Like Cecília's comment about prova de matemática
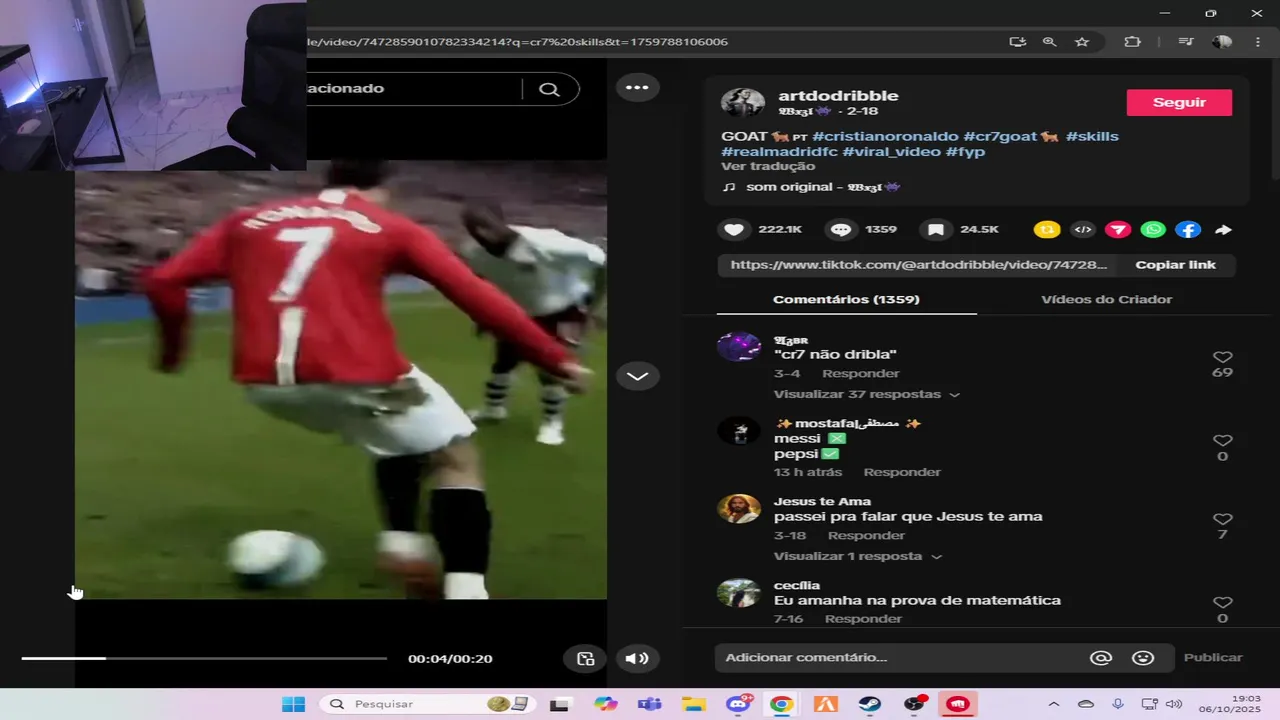The height and width of the screenshot is (720, 1280). (x=1222, y=602)
